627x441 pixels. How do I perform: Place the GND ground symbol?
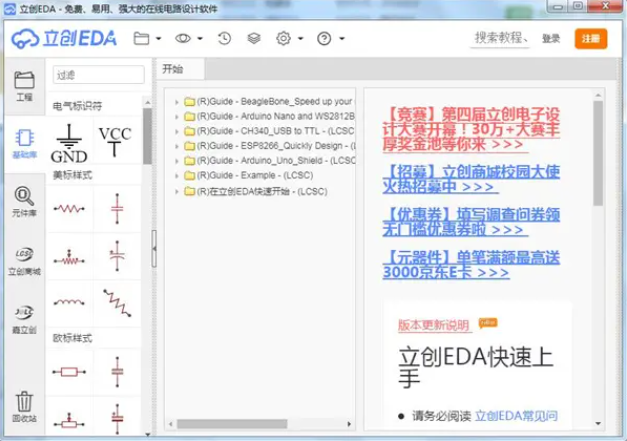(x=69, y=143)
